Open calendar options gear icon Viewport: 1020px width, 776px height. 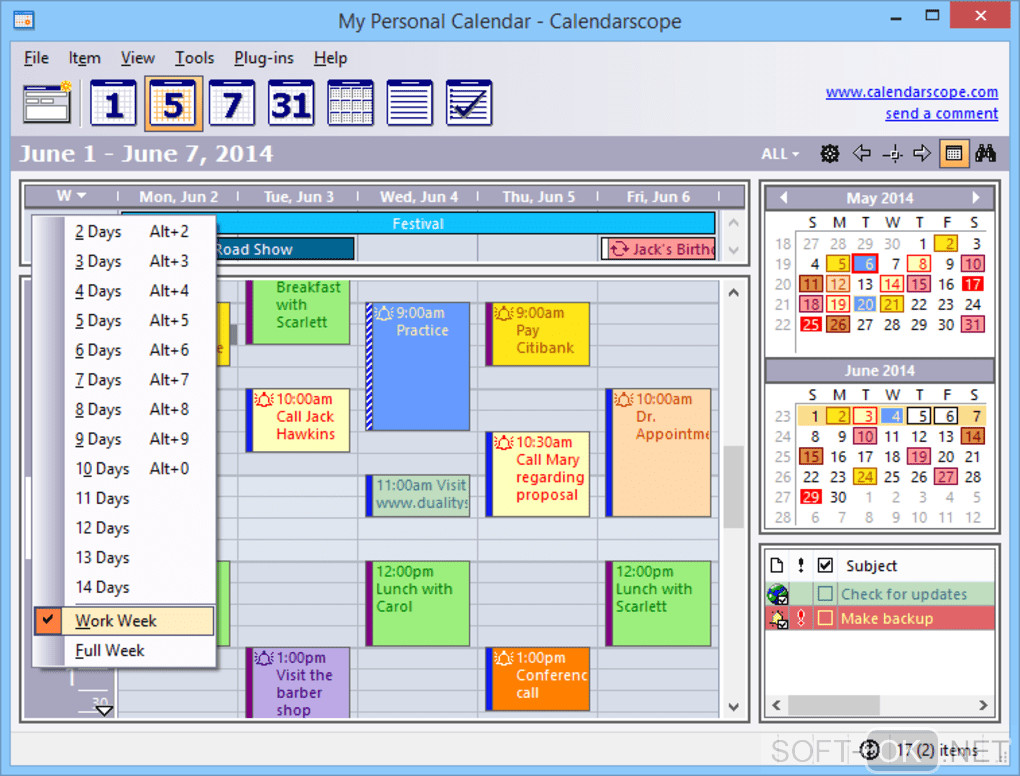point(829,154)
